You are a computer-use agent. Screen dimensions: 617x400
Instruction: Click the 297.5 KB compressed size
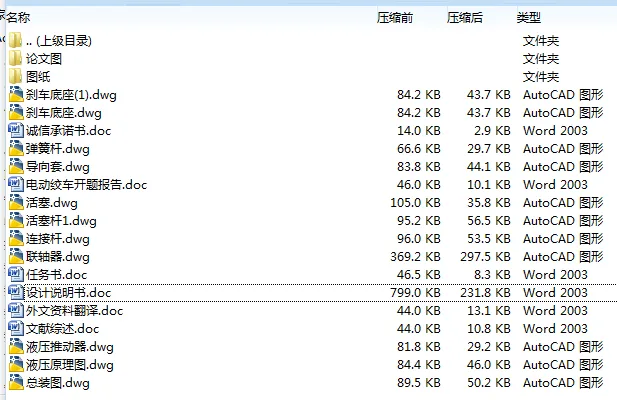point(485,257)
